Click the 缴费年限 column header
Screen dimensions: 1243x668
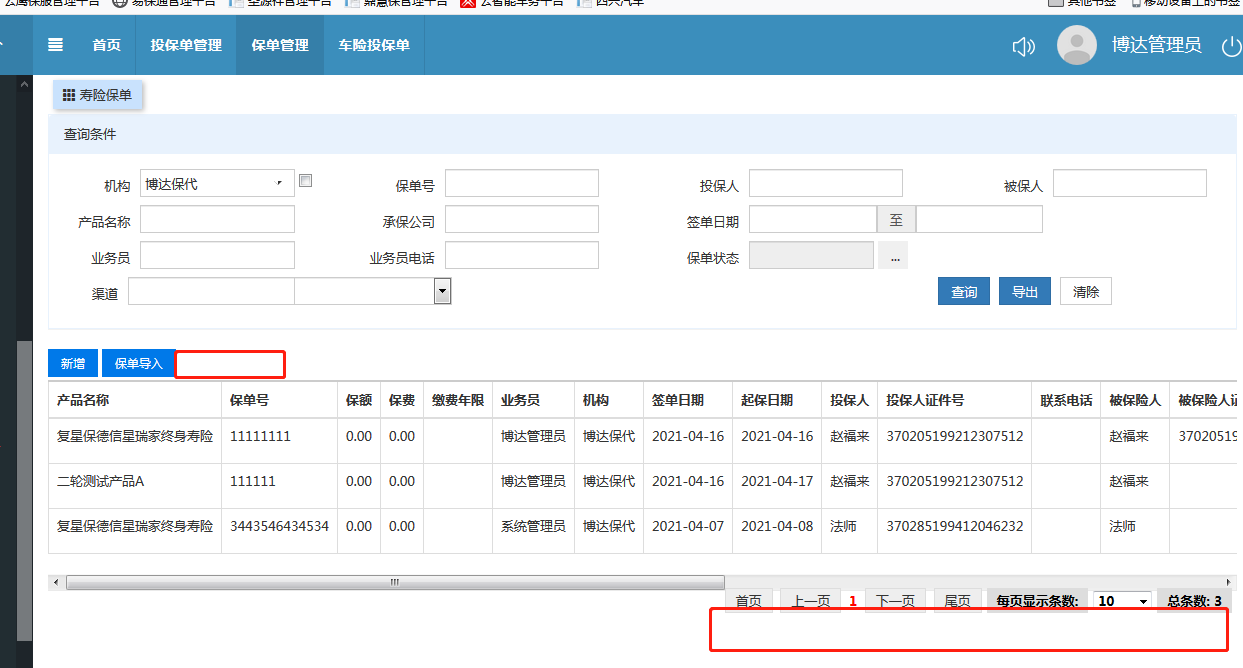[458, 400]
